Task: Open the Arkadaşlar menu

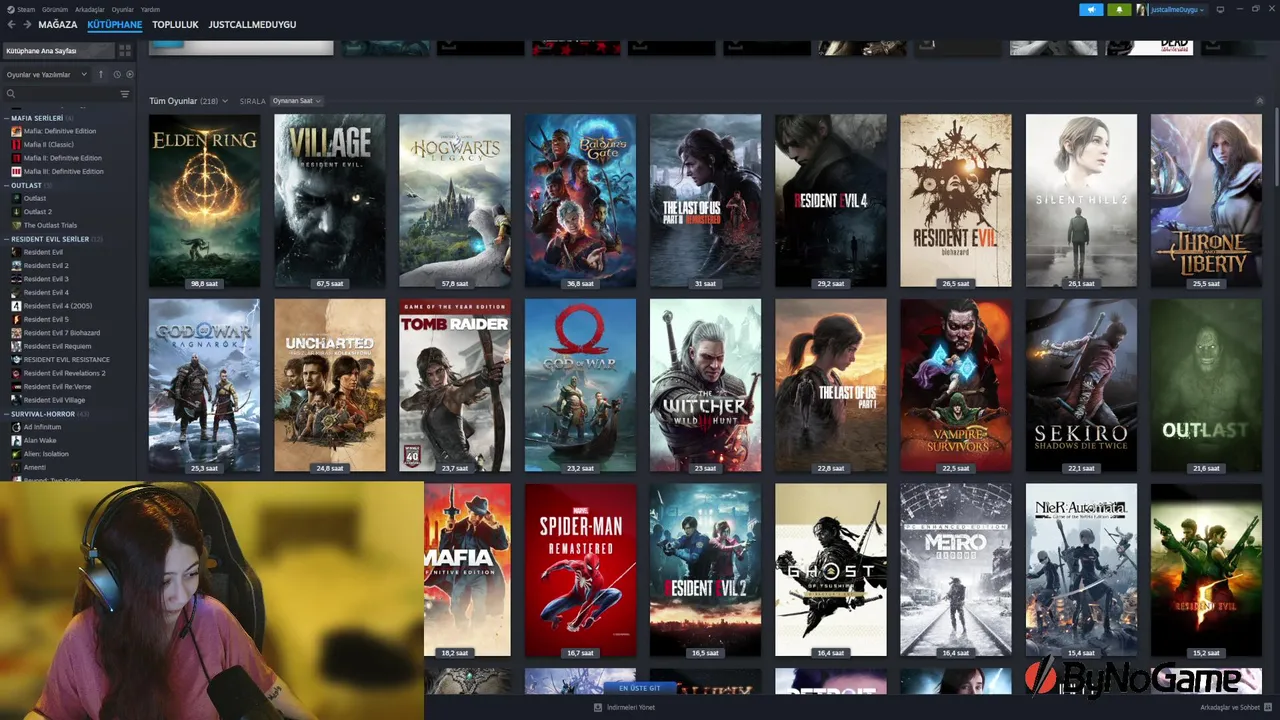Action: (x=90, y=9)
